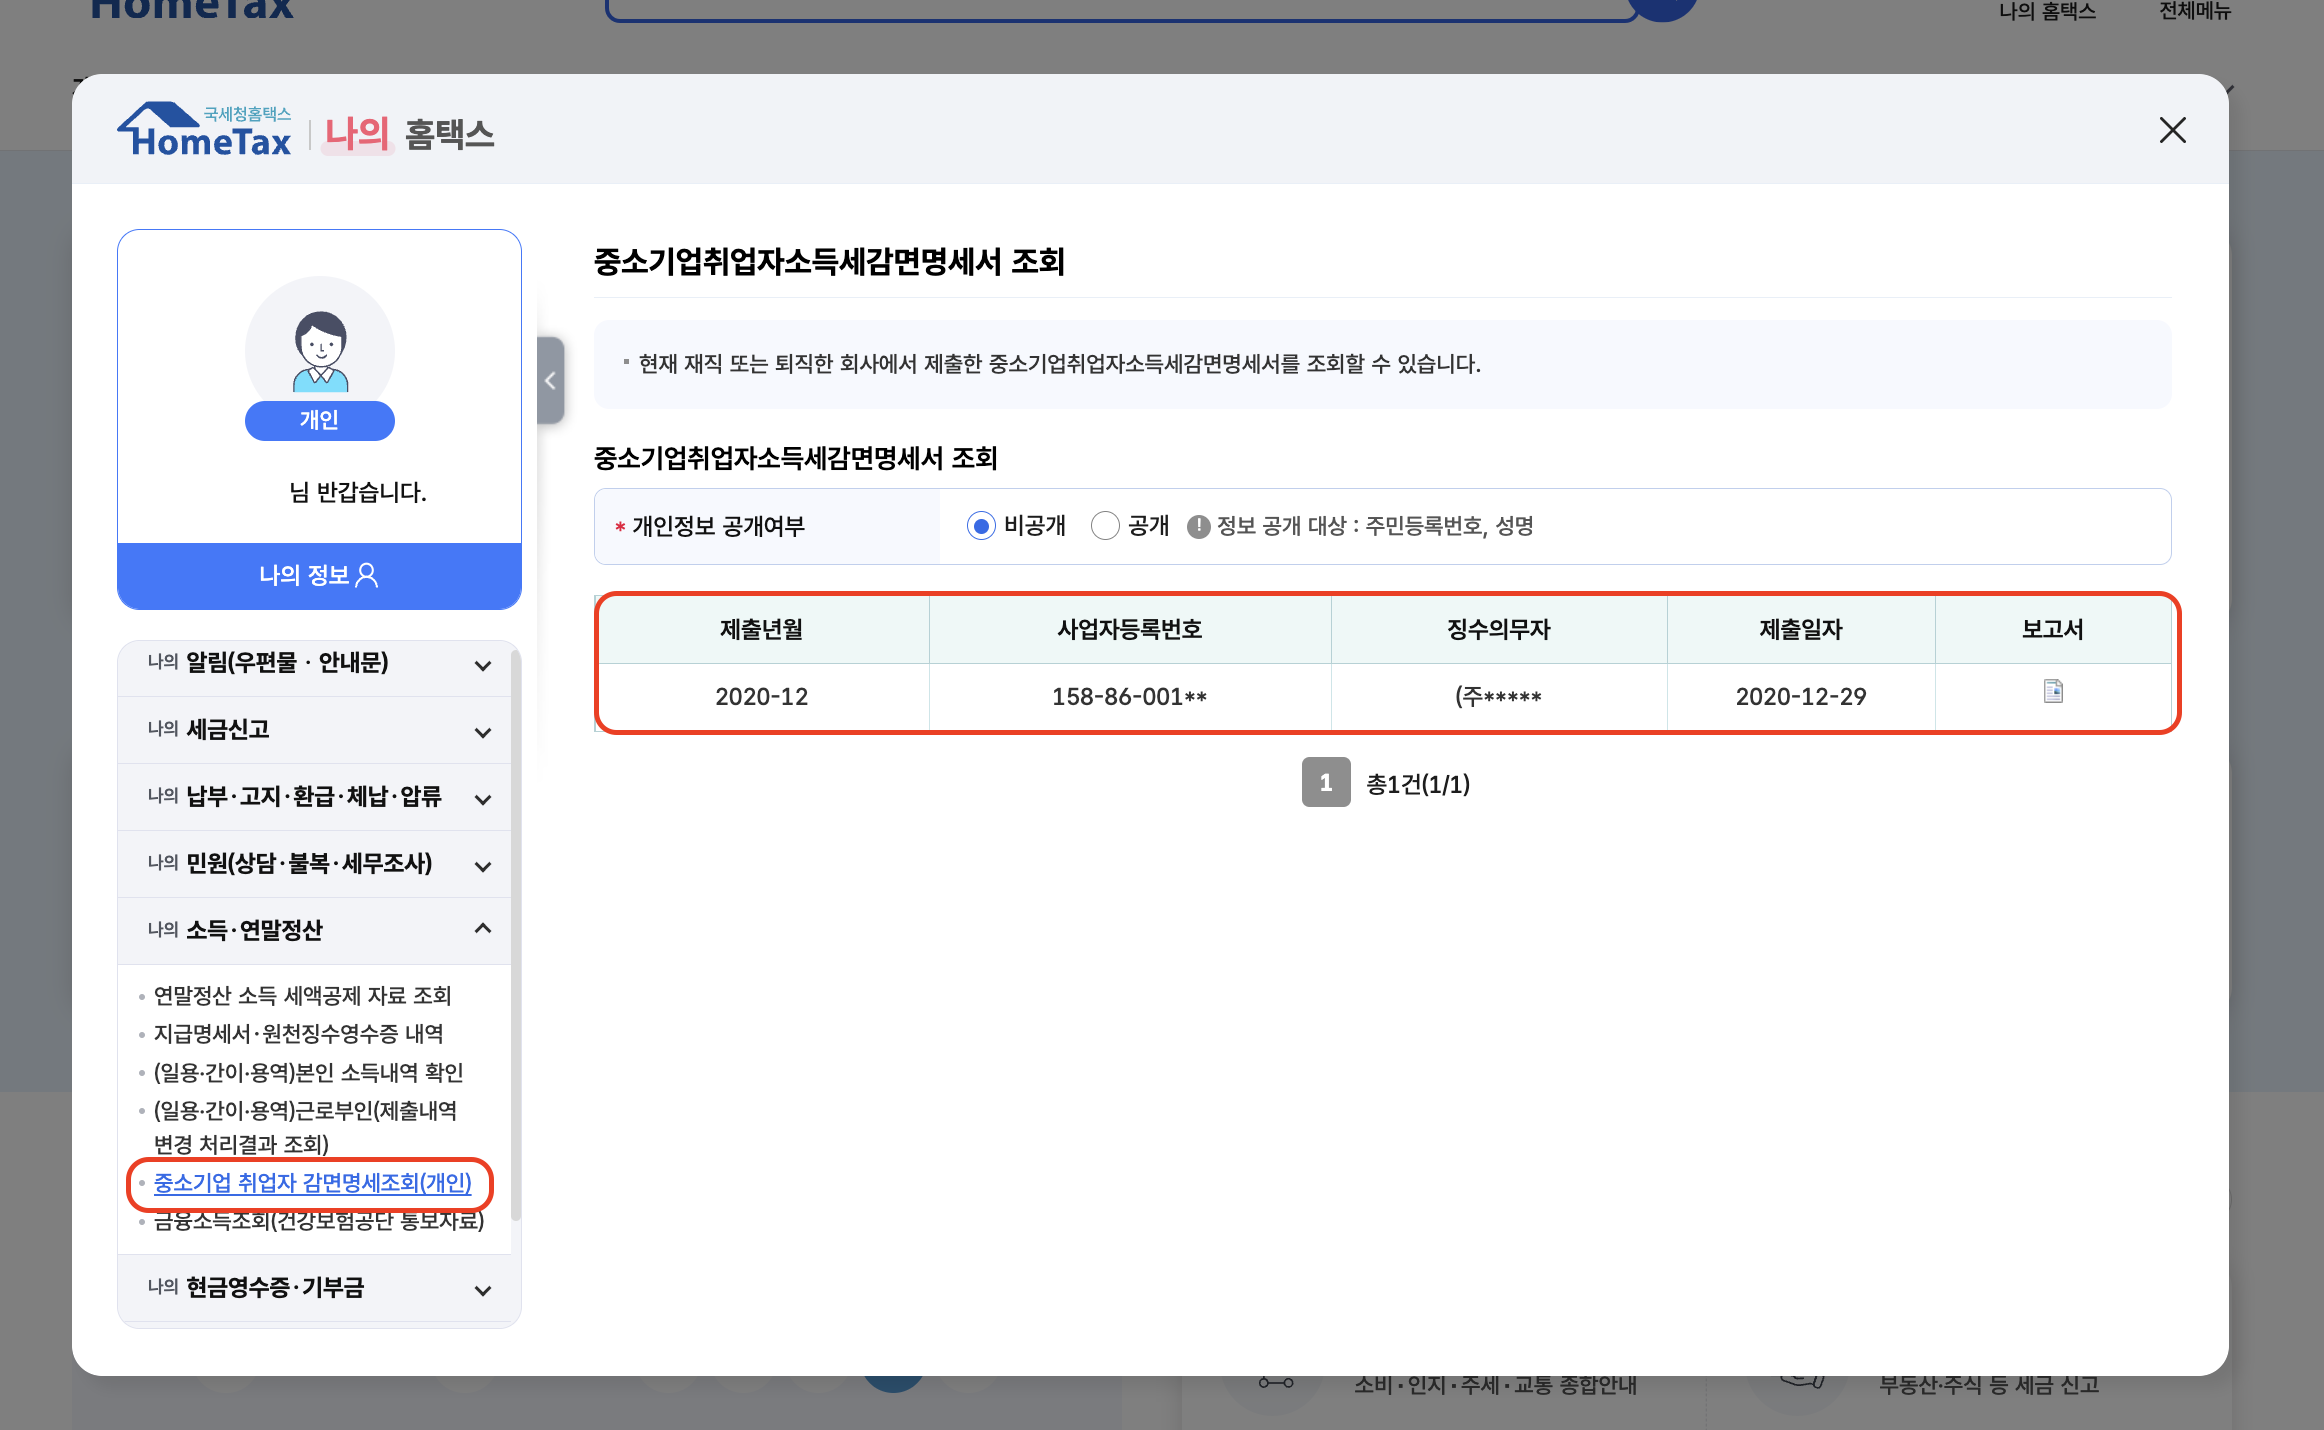This screenshot has height=1430, width=2324.
Task: Collapse the sidebar using left arrow handle
Action: [550, 380]
